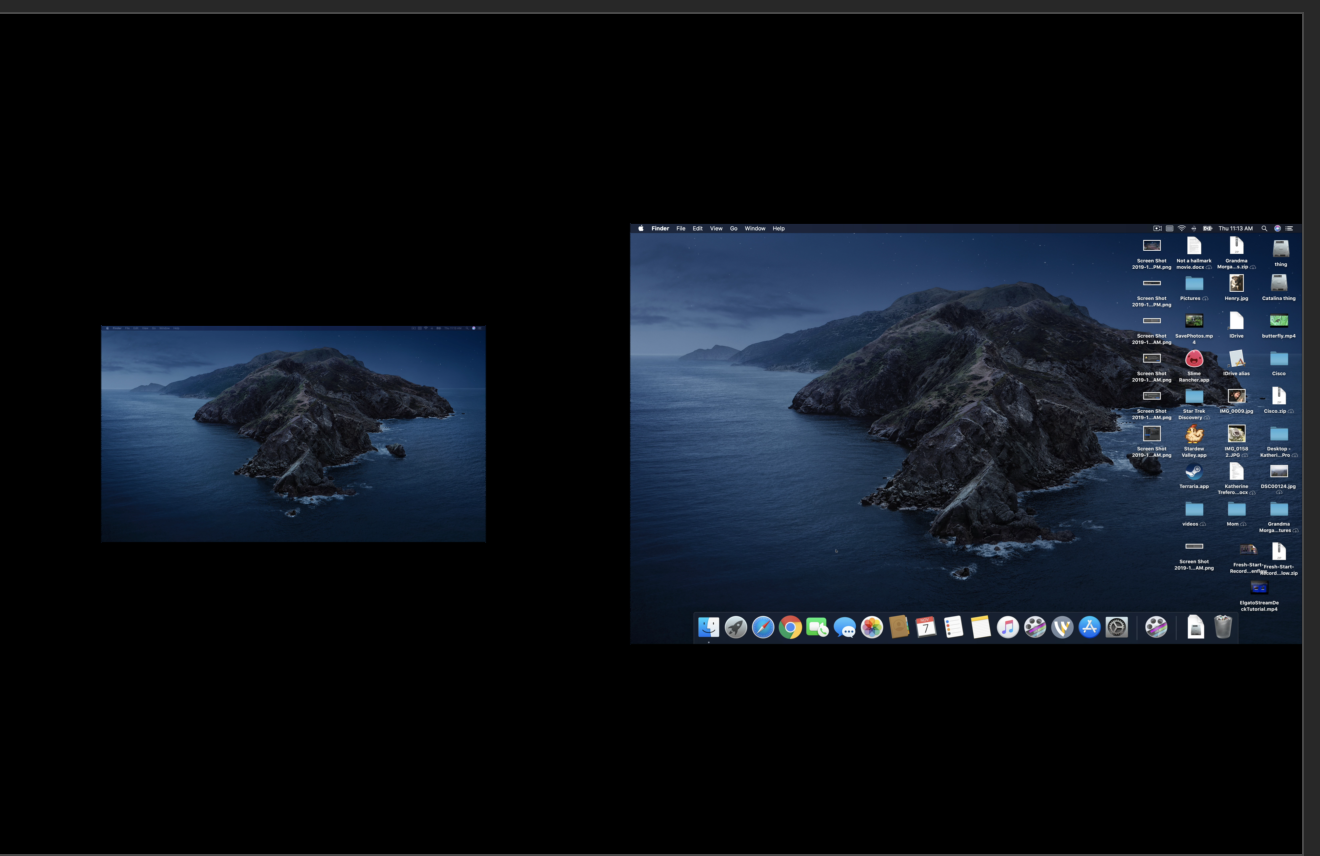The width and height of the screenshot is (1320, 856).
Task: Select the Mom folder on desktop
Action: (1236, 509)
